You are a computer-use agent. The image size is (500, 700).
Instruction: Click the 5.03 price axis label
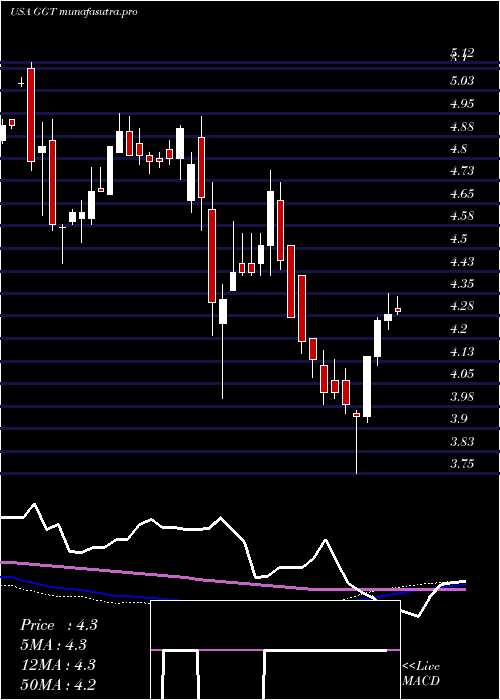[x=462, y=81]
